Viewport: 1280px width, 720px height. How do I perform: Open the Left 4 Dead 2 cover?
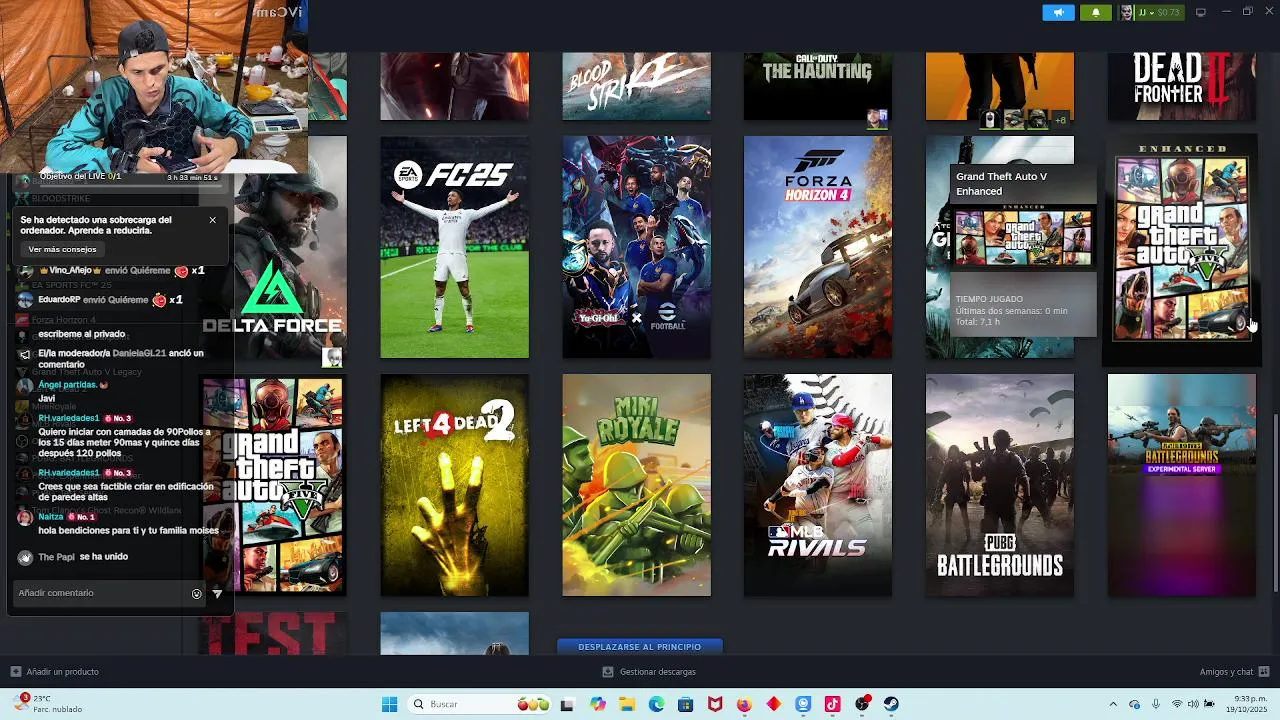(454, 485)
